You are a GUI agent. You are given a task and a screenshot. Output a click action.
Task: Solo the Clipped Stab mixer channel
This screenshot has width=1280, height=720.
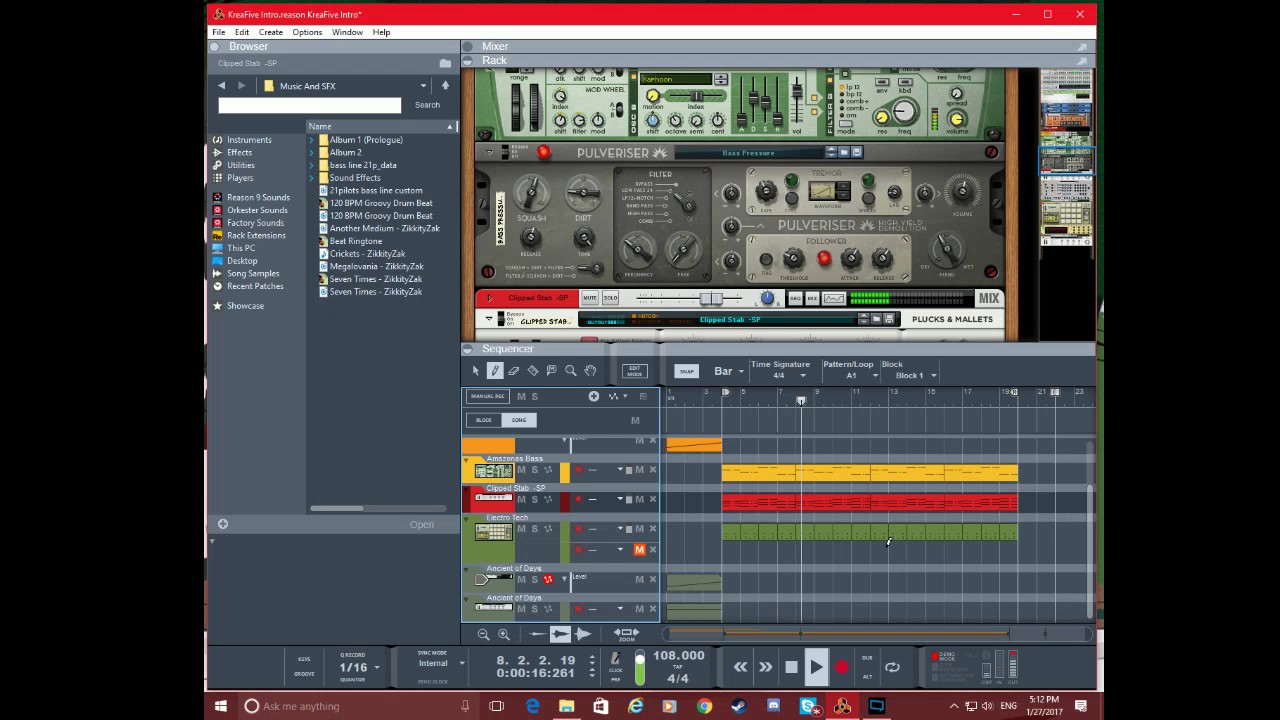point(610,298)
